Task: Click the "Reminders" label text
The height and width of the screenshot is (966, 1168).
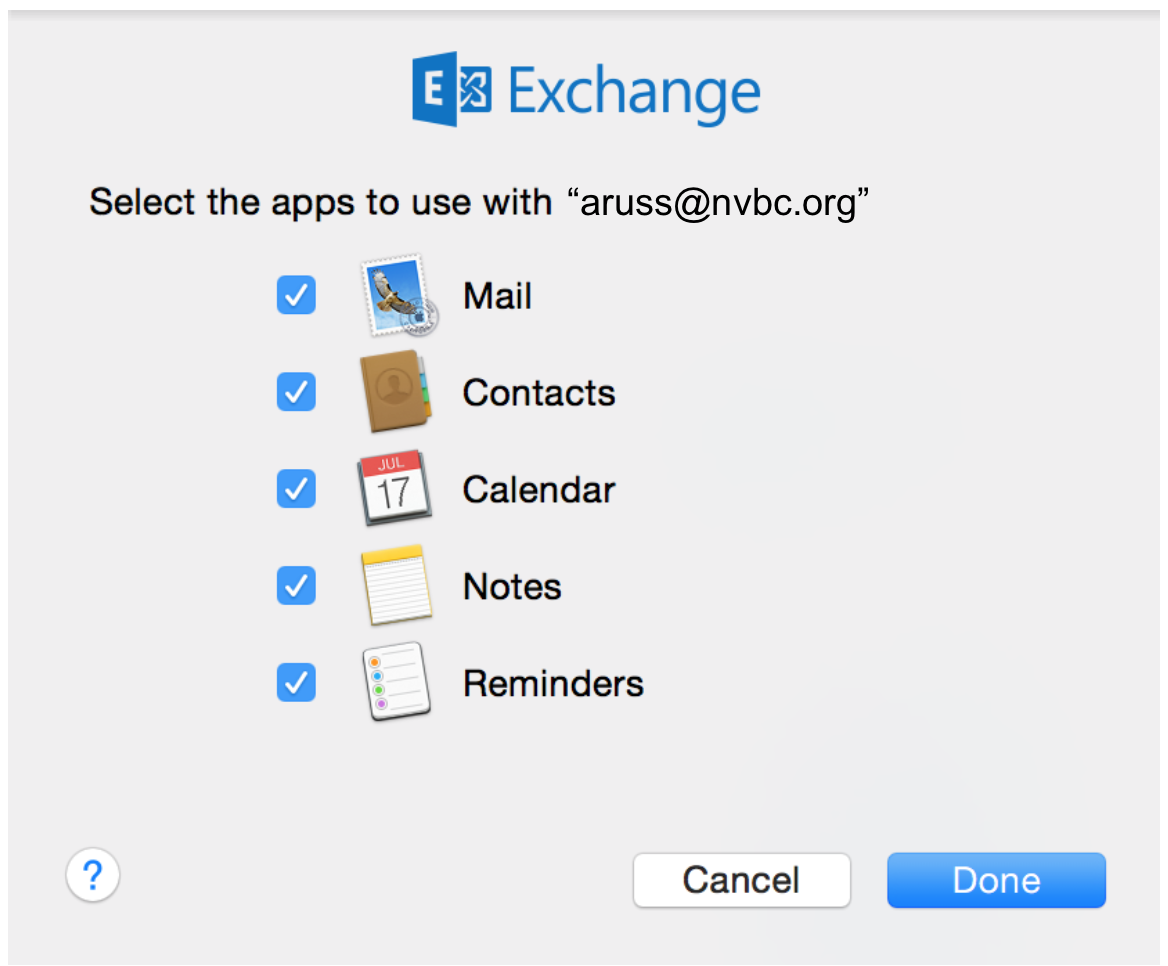Action: (x=553, y=683)
